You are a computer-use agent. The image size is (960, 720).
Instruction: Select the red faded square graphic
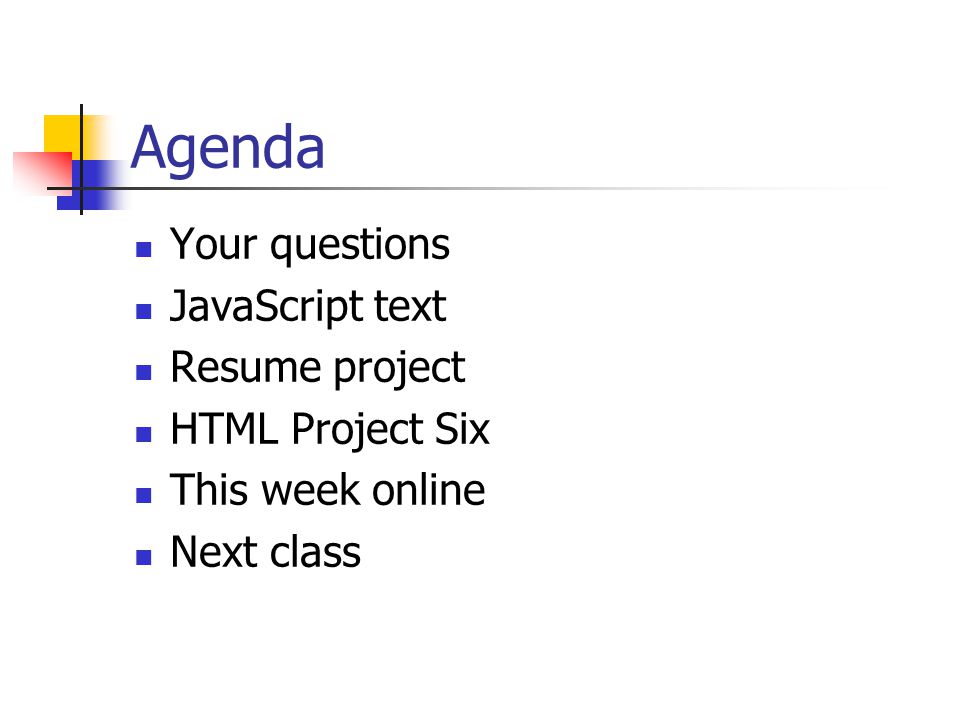[x=42, y=172]
